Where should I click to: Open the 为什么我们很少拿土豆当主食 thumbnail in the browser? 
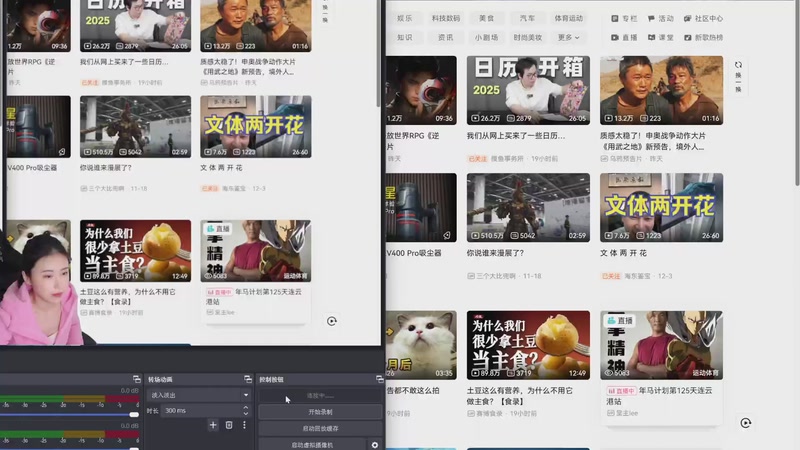pos(528,345)
